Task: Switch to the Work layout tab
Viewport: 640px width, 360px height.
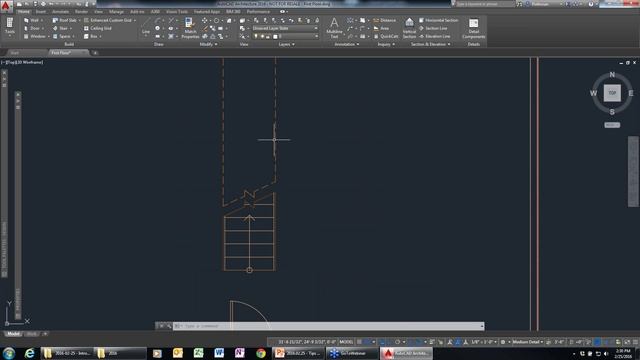Action: pyautogui.click(x=32, y=334)
